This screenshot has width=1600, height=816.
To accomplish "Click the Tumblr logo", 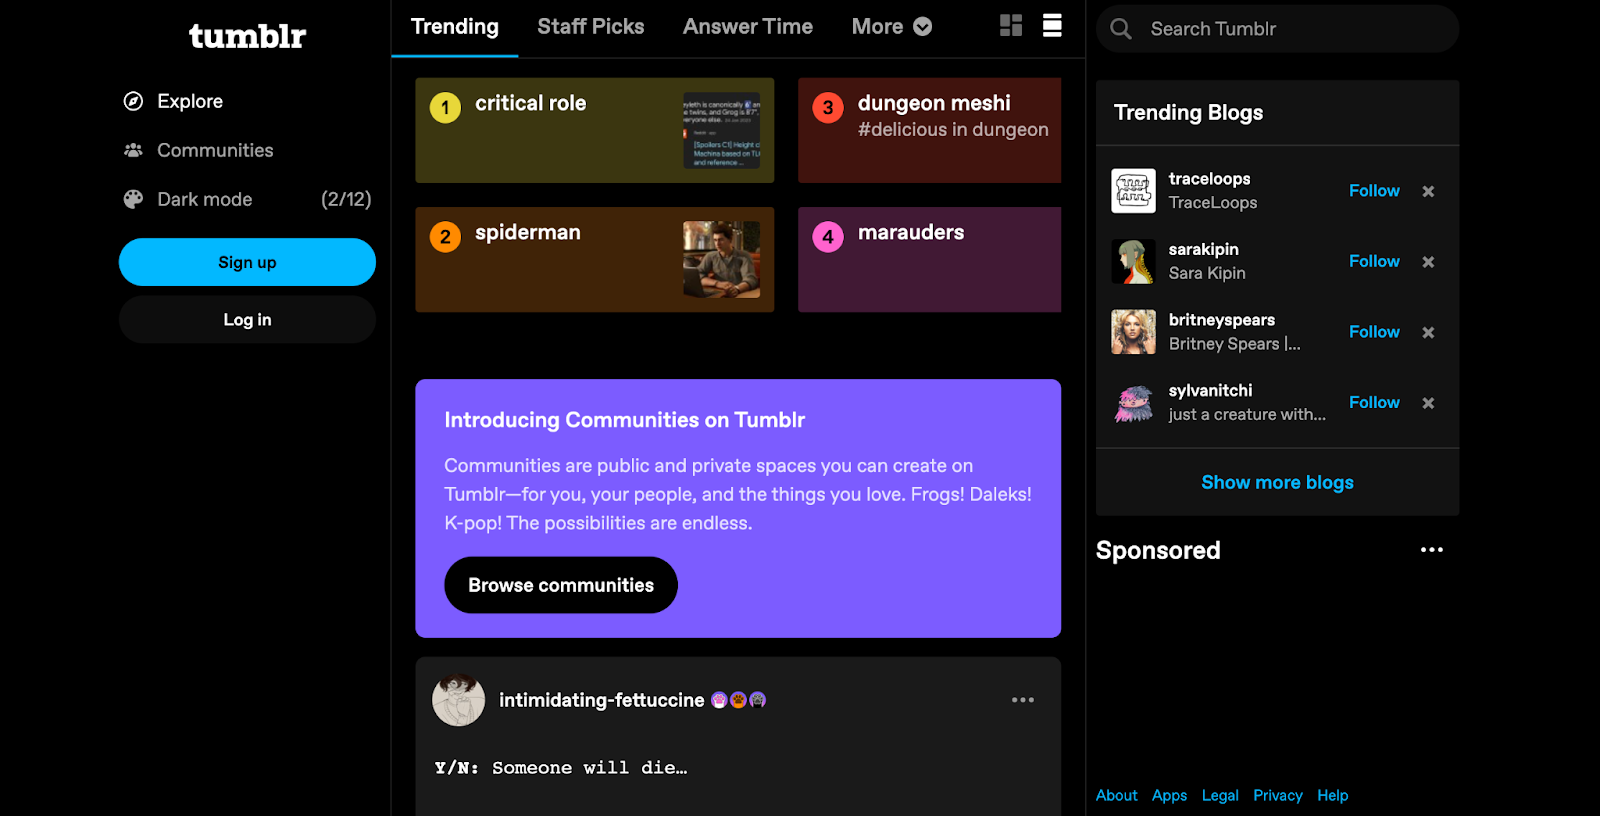I will pos(247,36).
